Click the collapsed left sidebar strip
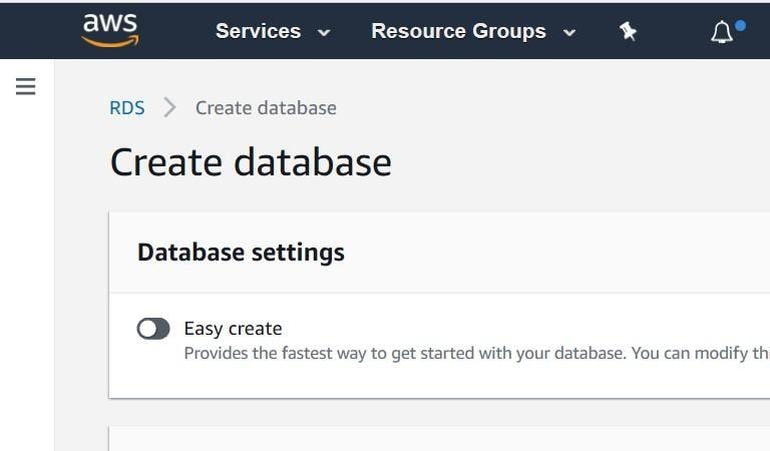This screenshot has width=770, height=451. point(26,280)
